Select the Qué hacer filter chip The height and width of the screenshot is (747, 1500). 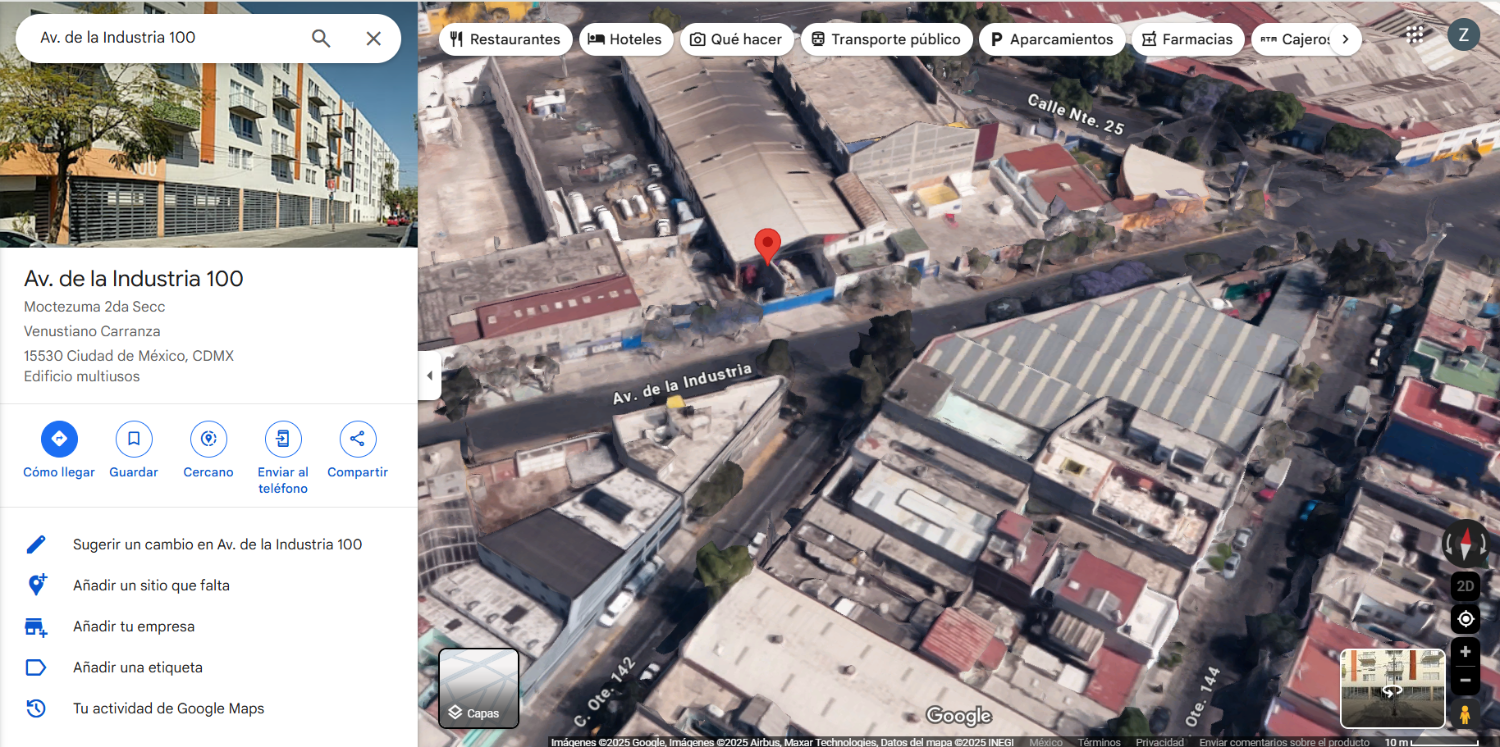coord(736,39)
